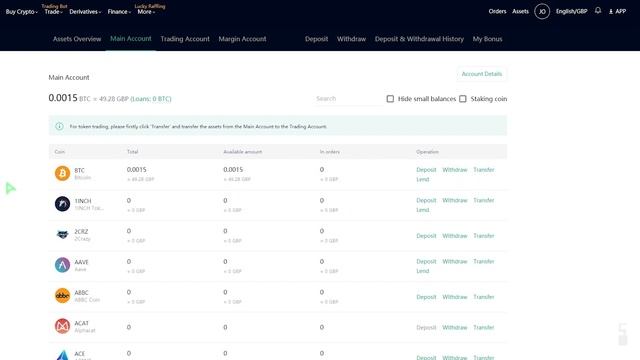Click Lend for AAVE row
Image resolution: width=640 pixels, height=360 pixels.
(423, 271)
